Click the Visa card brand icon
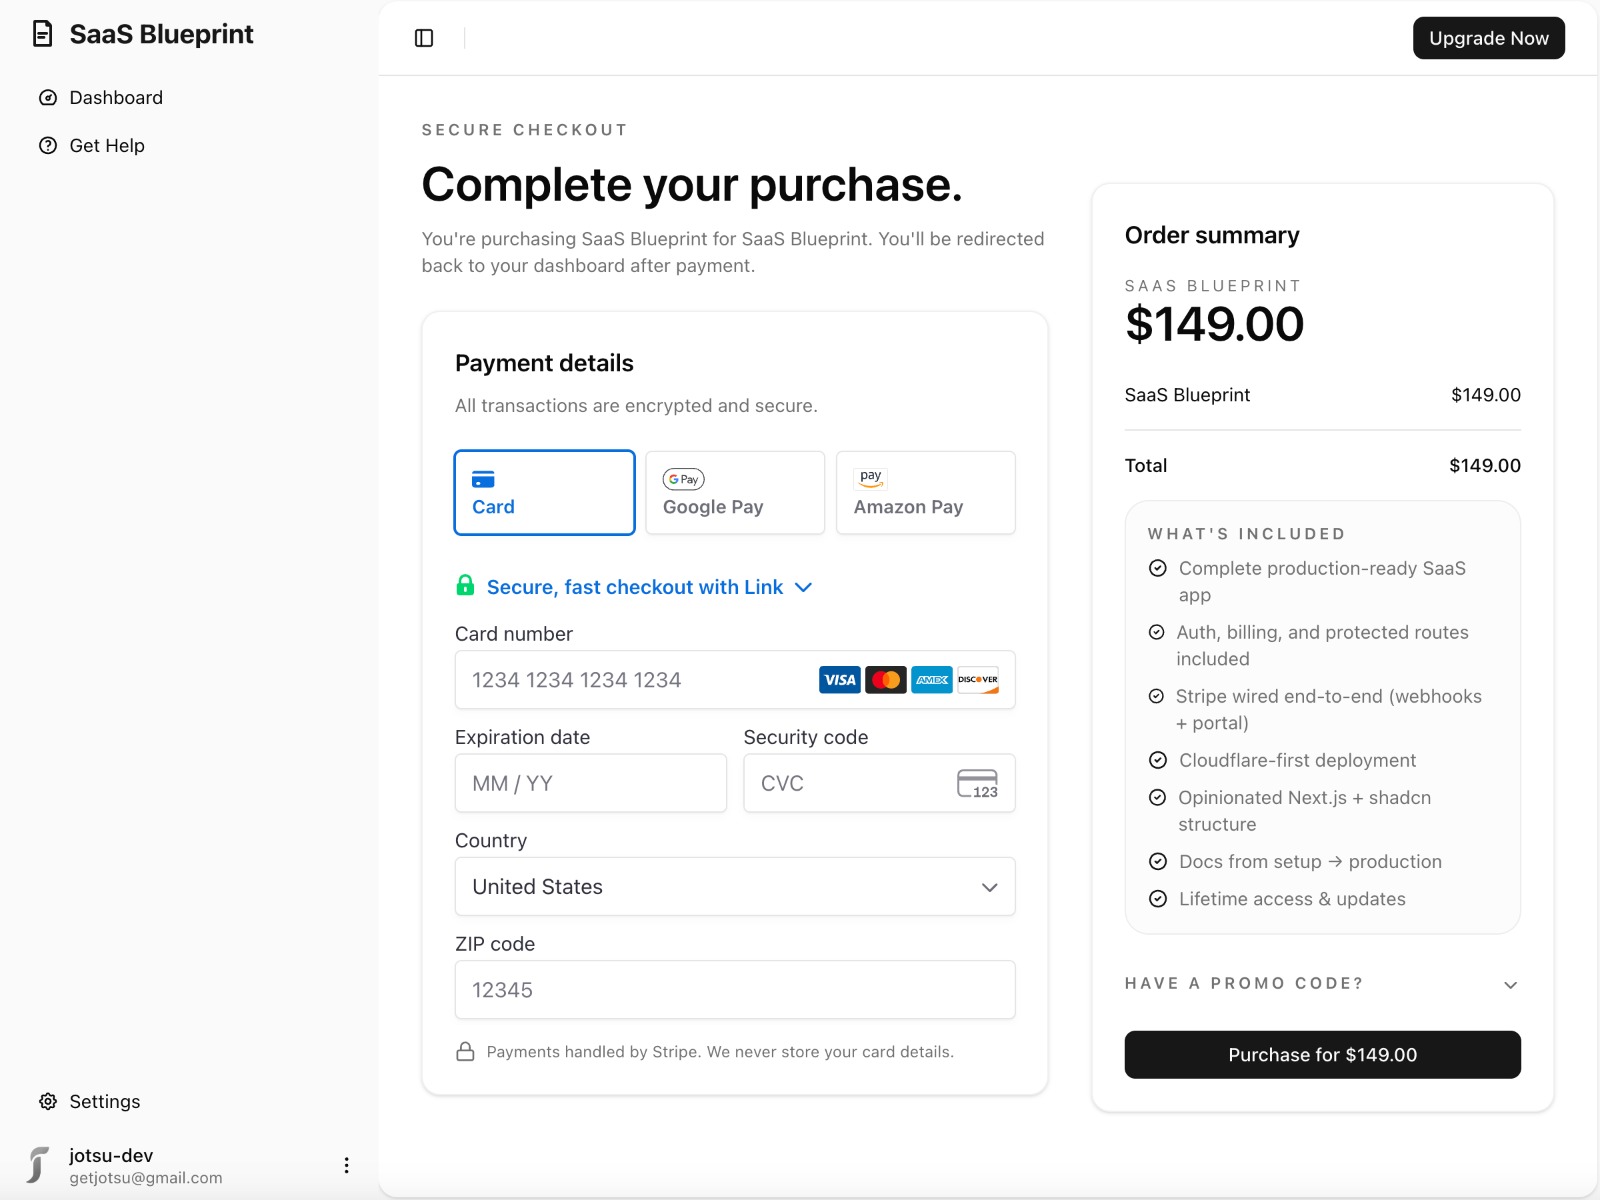The height and width of the screenshot is (1200, 1600). [x=839, y=680]
